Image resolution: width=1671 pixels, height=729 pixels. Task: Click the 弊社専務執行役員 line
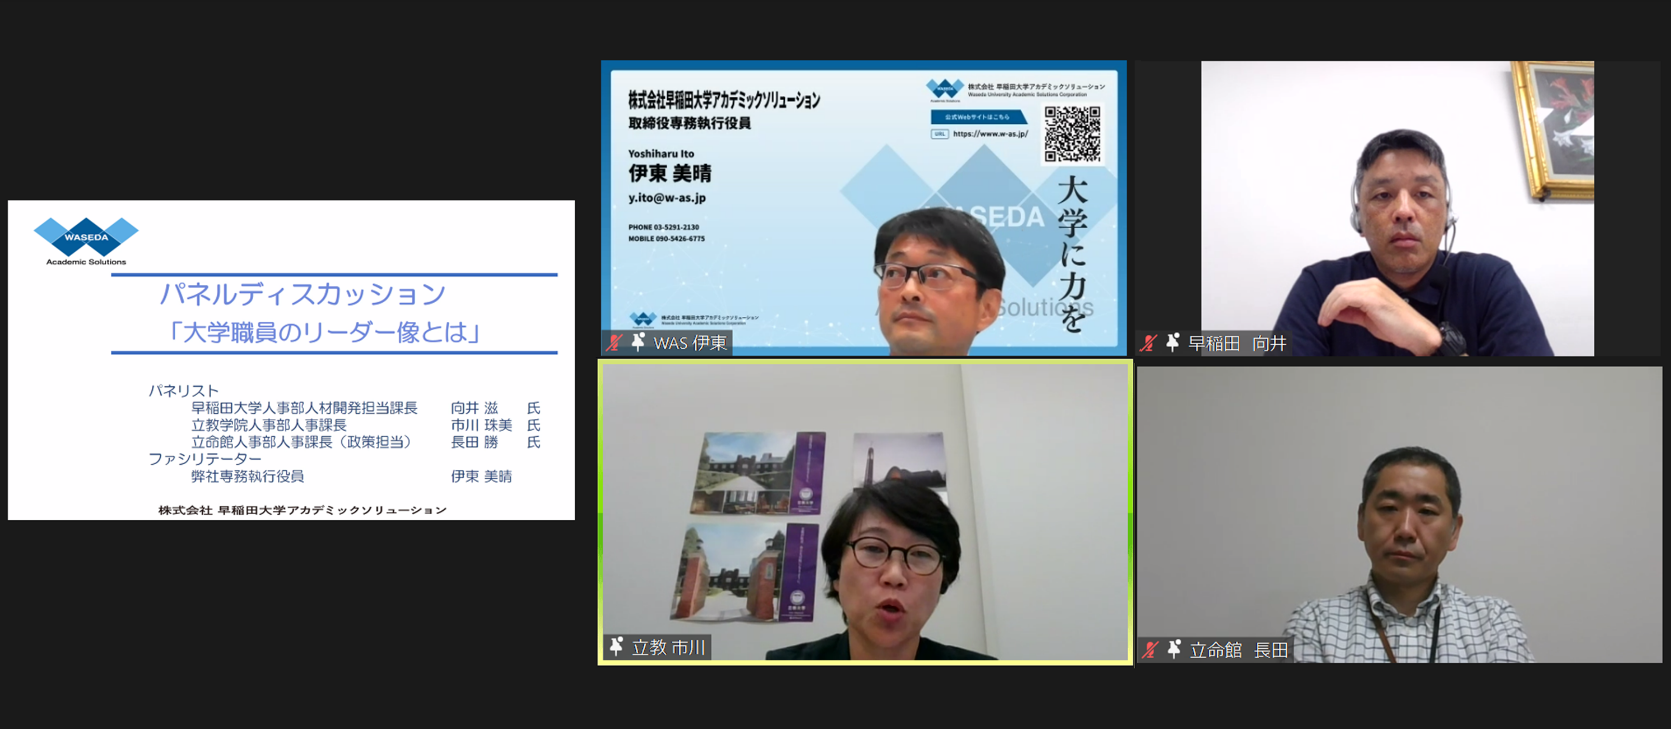[247, 476]
